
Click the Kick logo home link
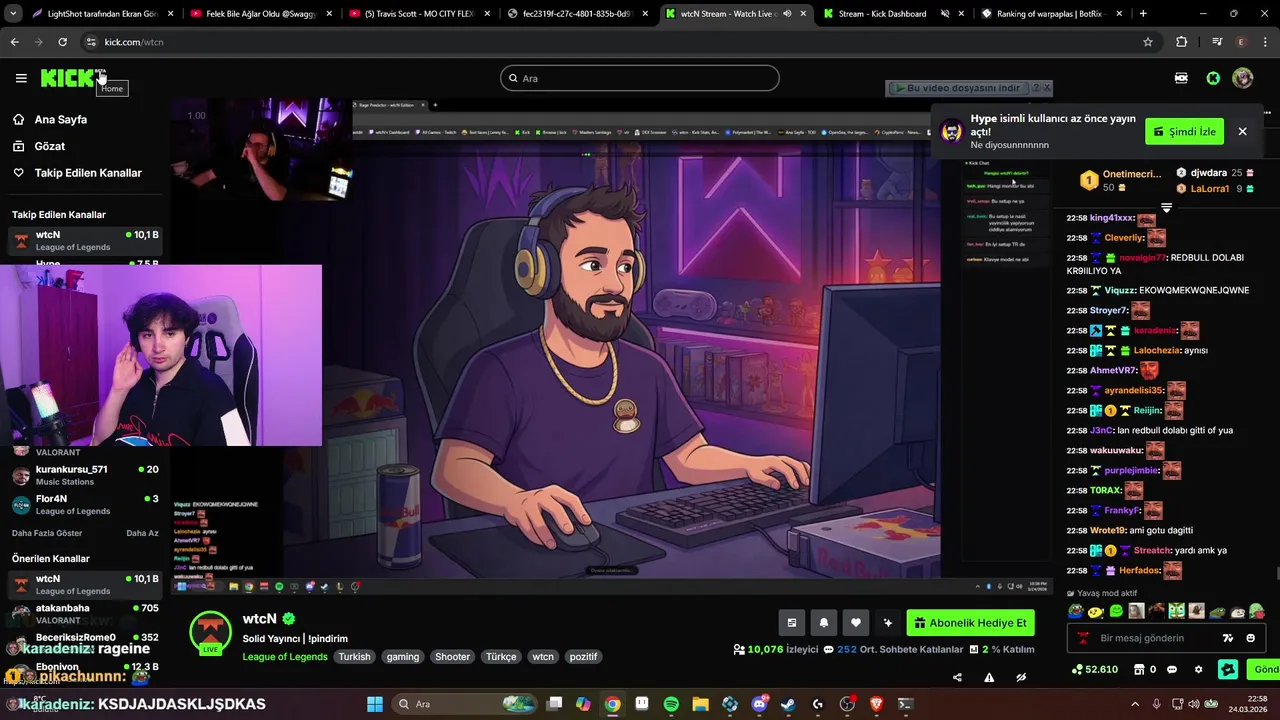pos(68,78)
